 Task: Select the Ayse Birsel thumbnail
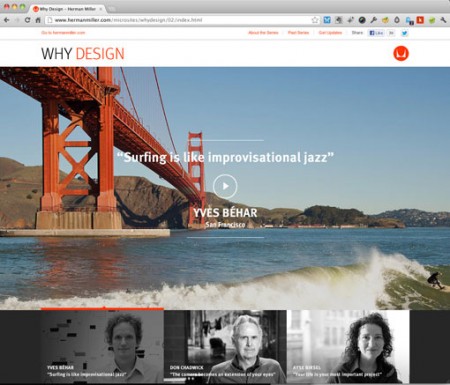pos(348,346)
